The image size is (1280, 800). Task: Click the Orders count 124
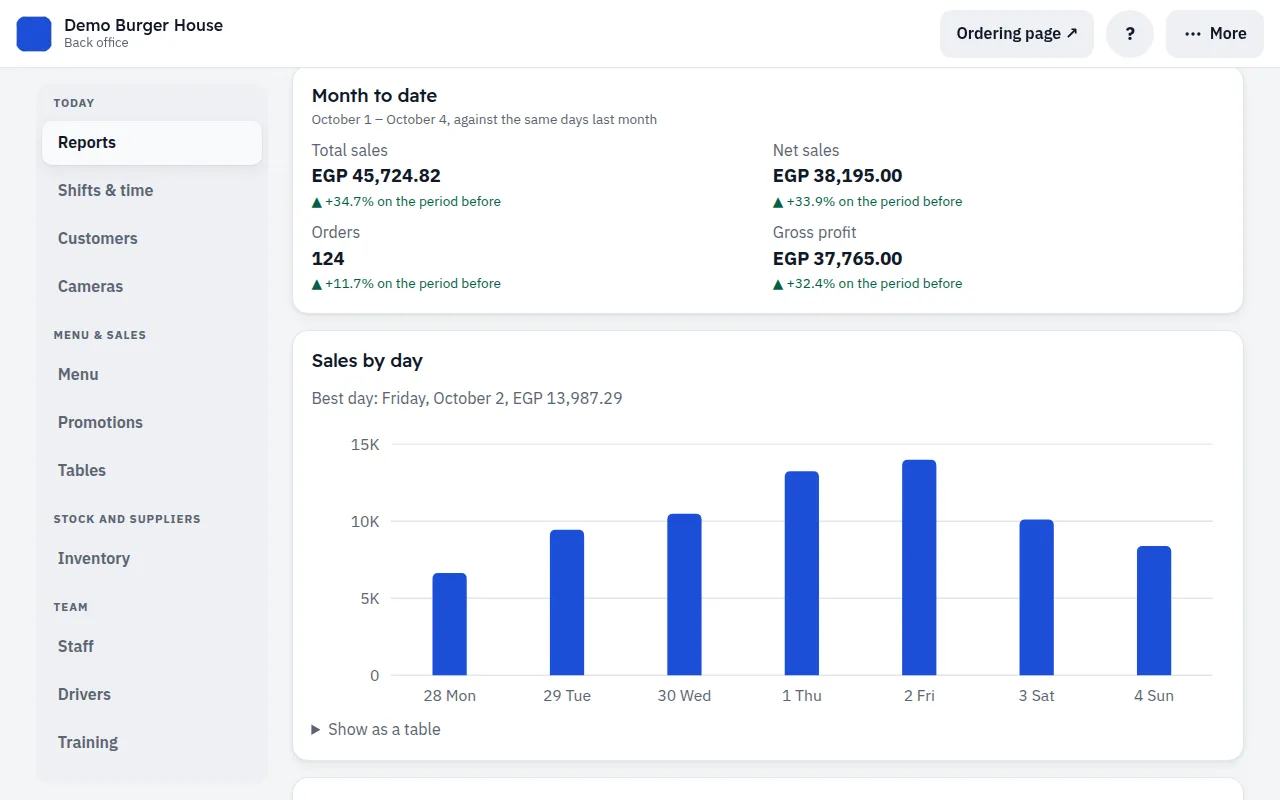click(x=328, y=259)
